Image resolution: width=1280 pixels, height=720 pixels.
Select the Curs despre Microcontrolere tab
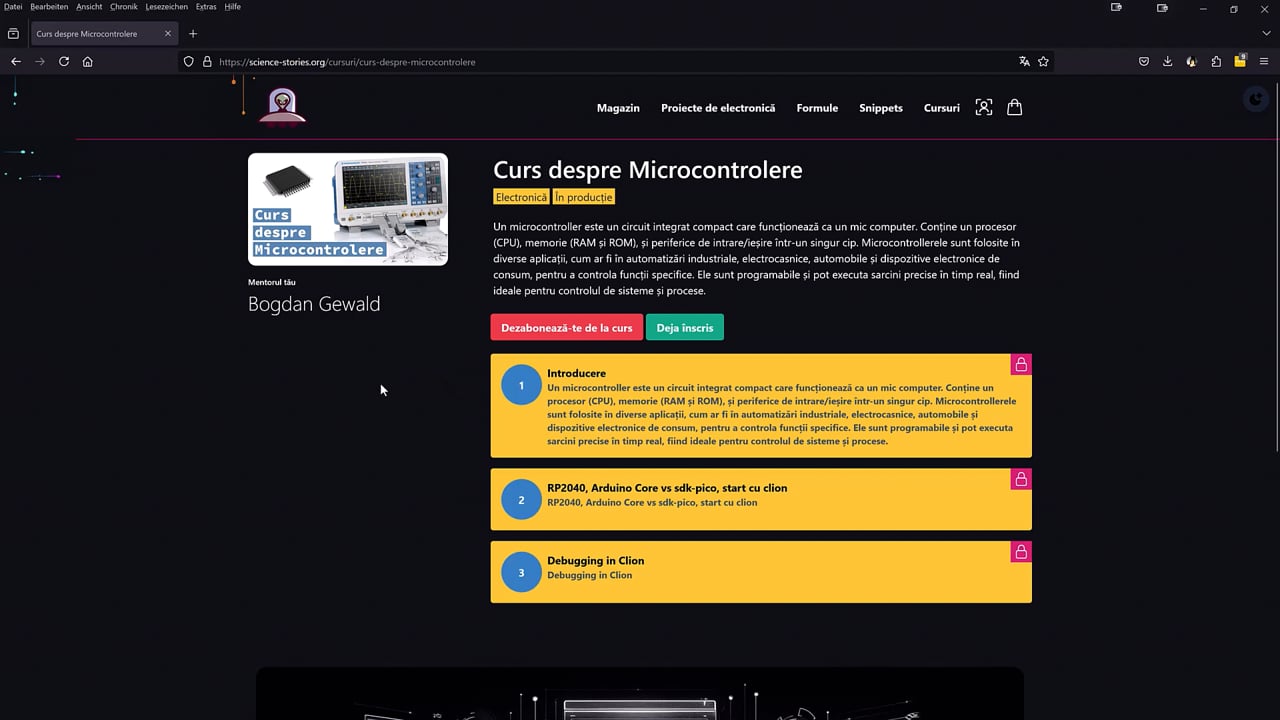(x=103, y=34)
